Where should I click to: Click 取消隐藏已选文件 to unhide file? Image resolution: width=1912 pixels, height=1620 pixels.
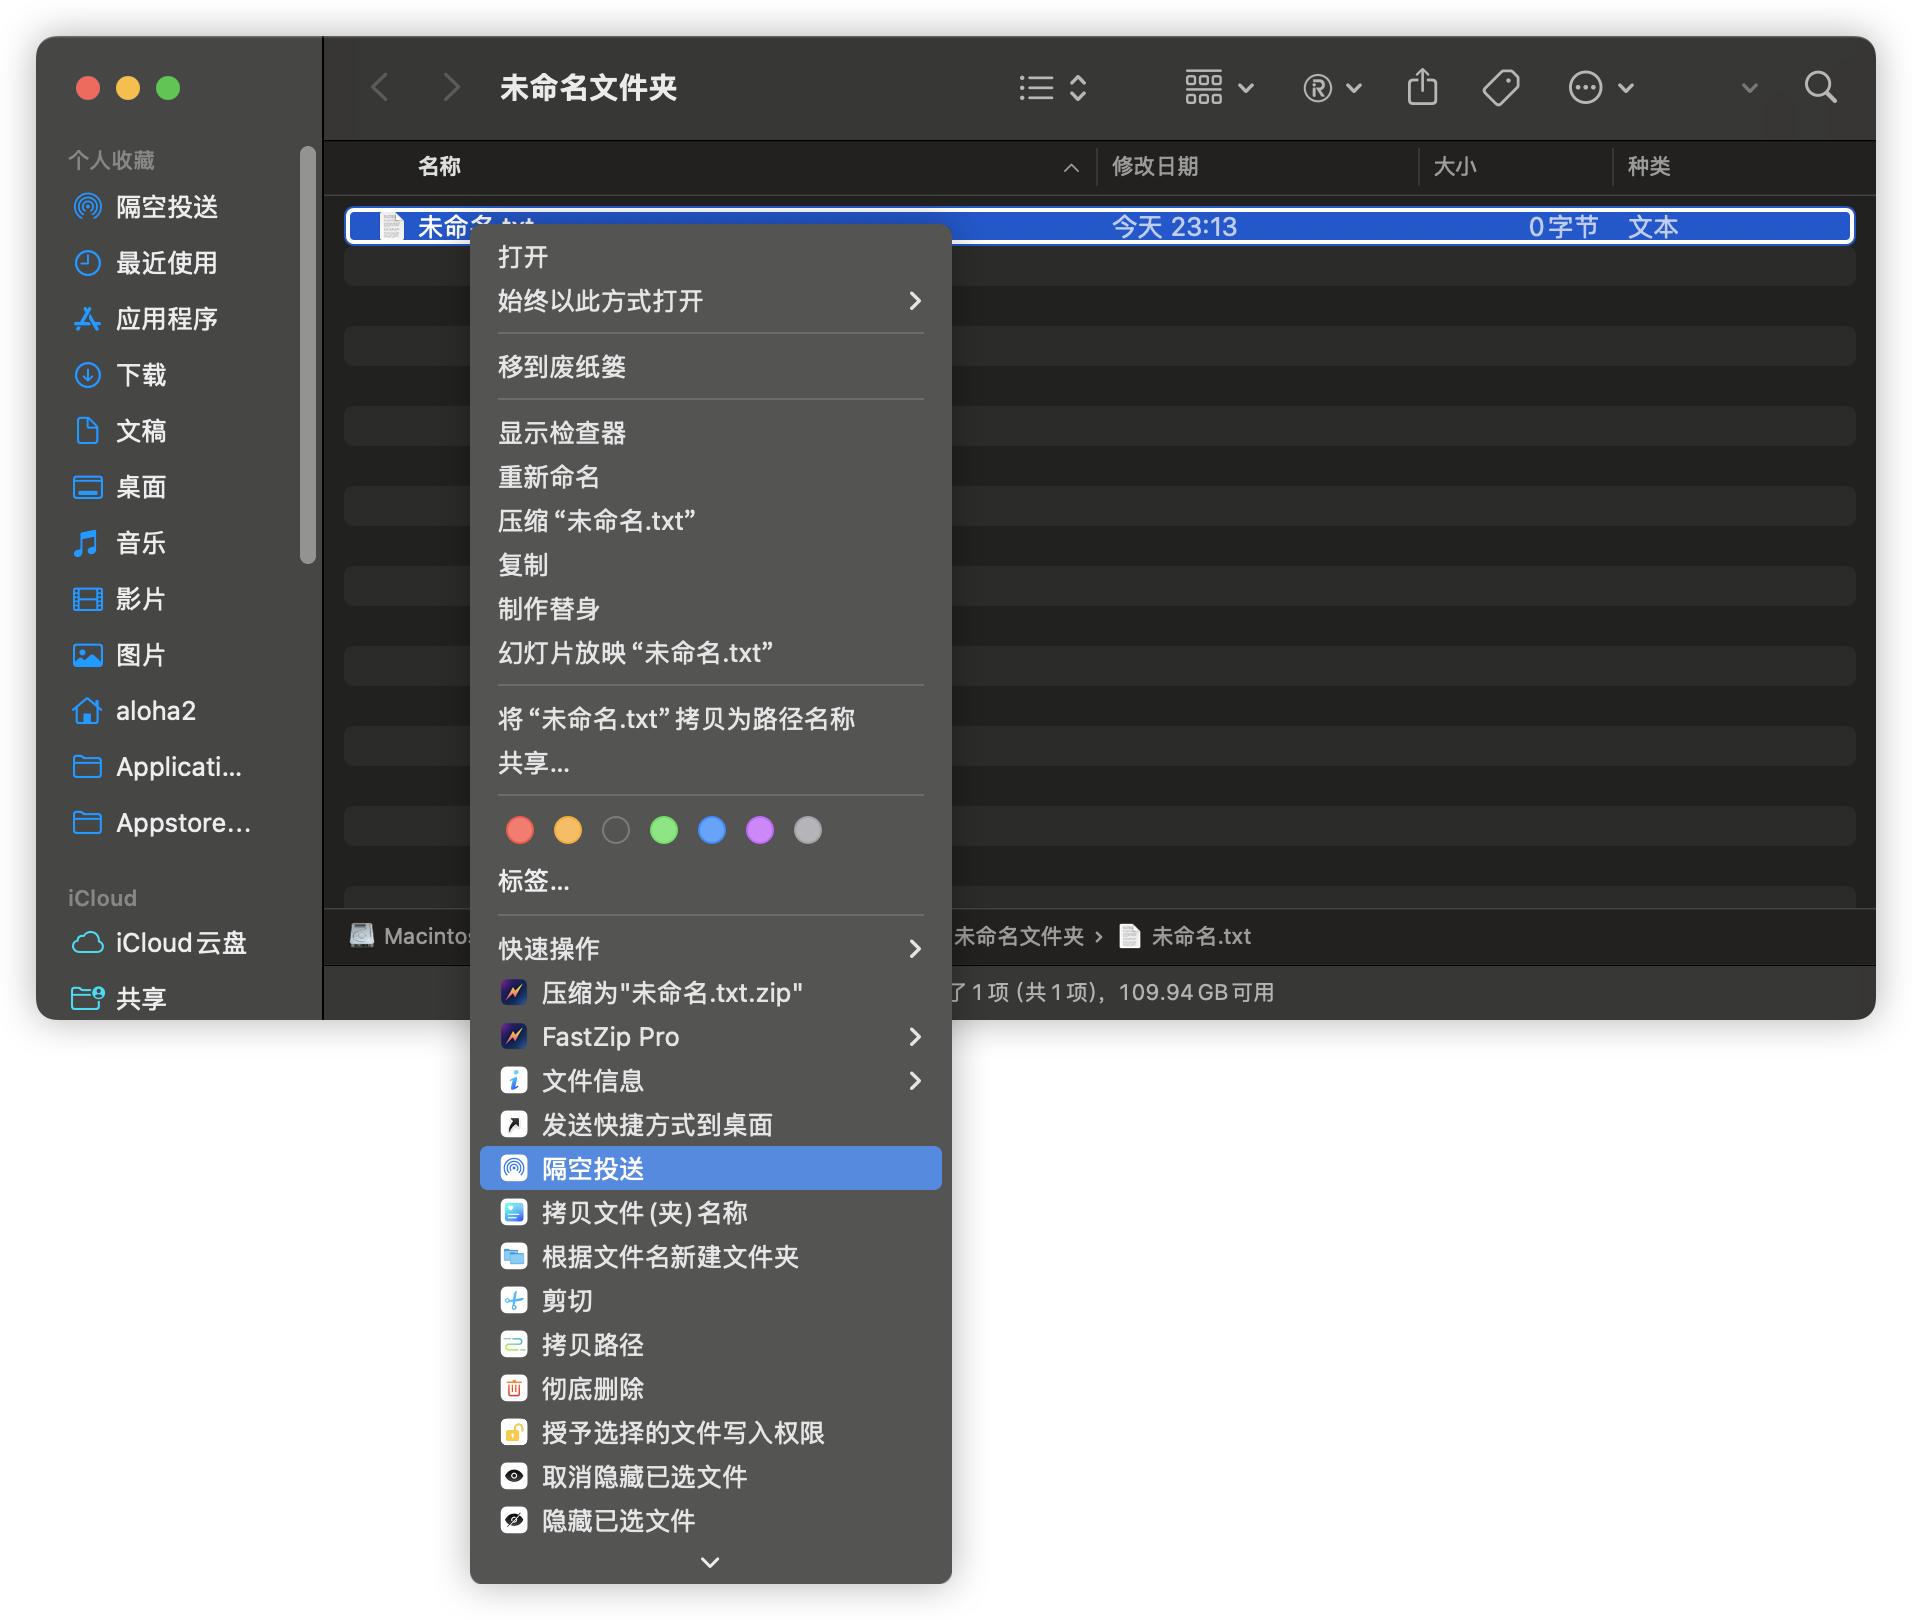pyautogui.click(x=643, y=1477)
